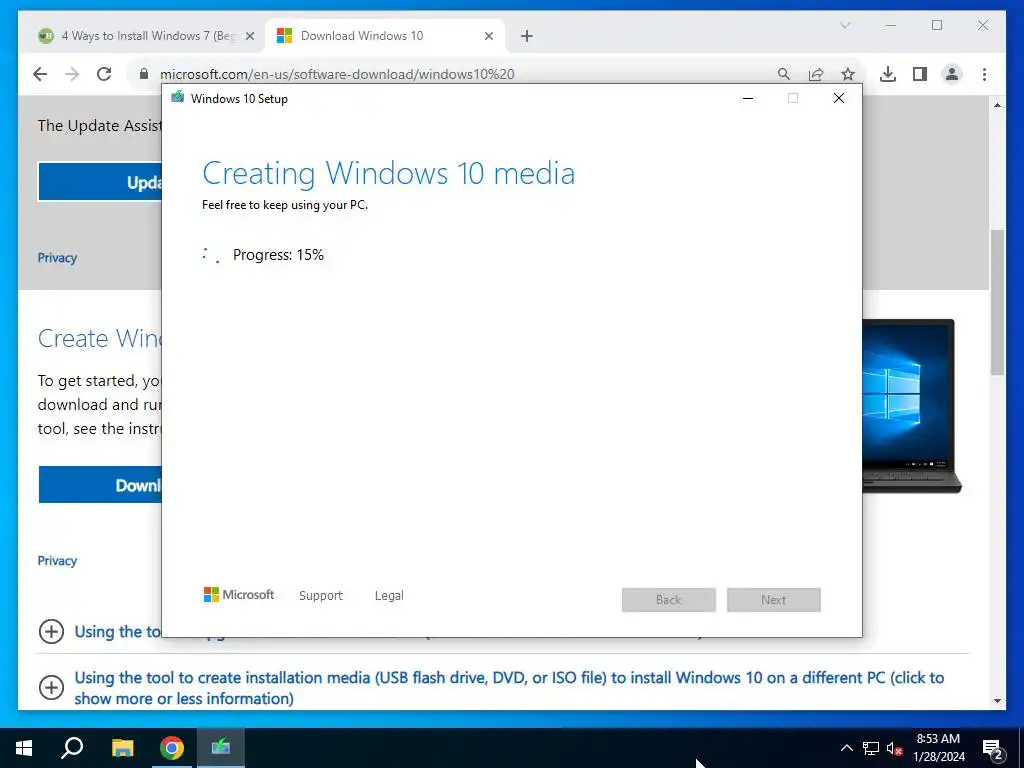Expand 'create installation media' plus icon

[x=52, y=687]
